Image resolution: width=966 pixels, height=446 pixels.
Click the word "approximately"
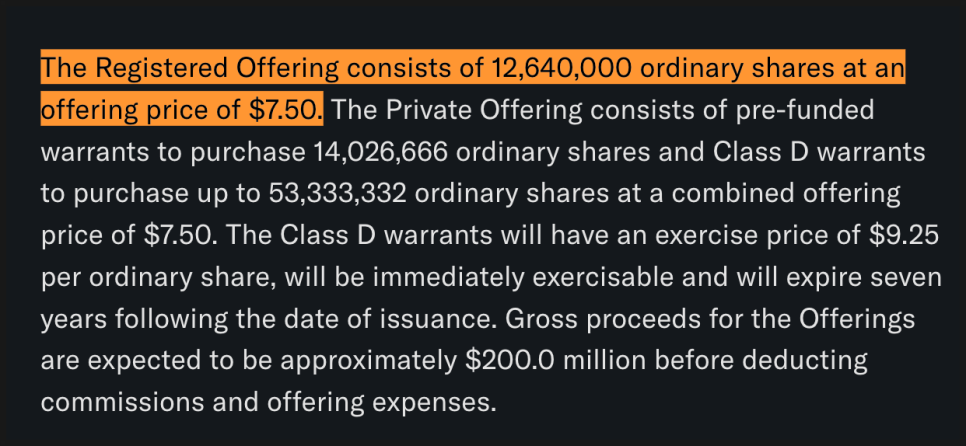coord(324,361)
